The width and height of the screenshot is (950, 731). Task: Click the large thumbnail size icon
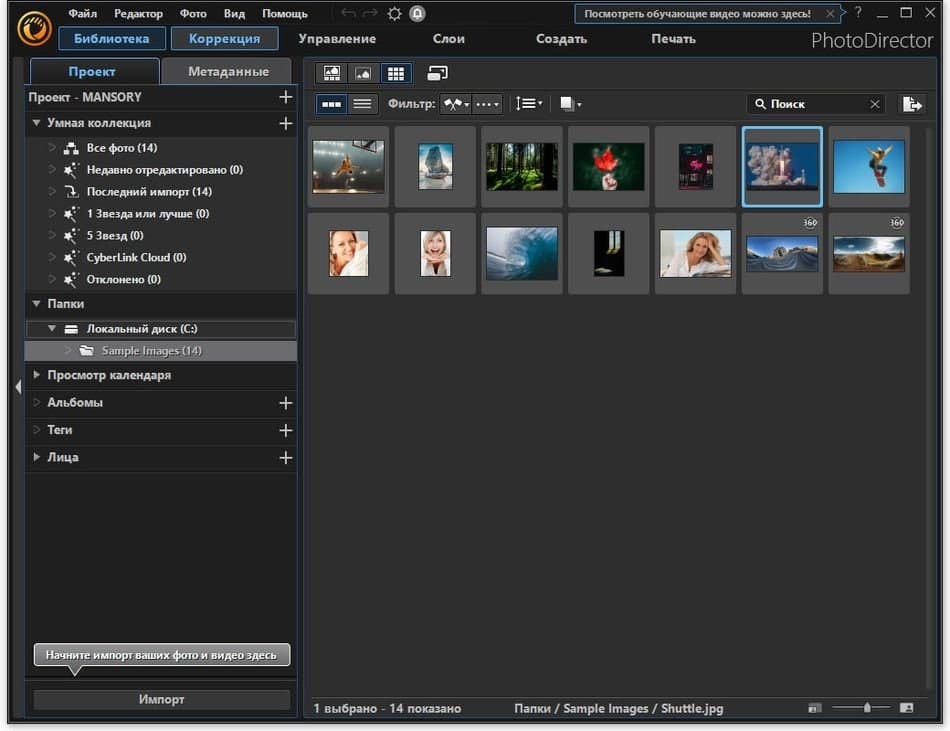pos(906,708)
